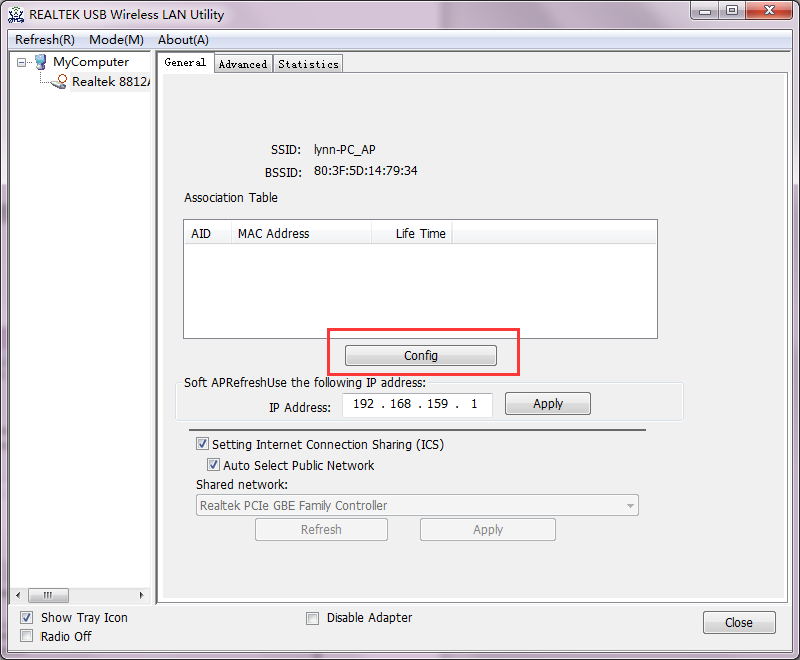
Task: Open the Mode(M) menu
Action: [116, 39]
